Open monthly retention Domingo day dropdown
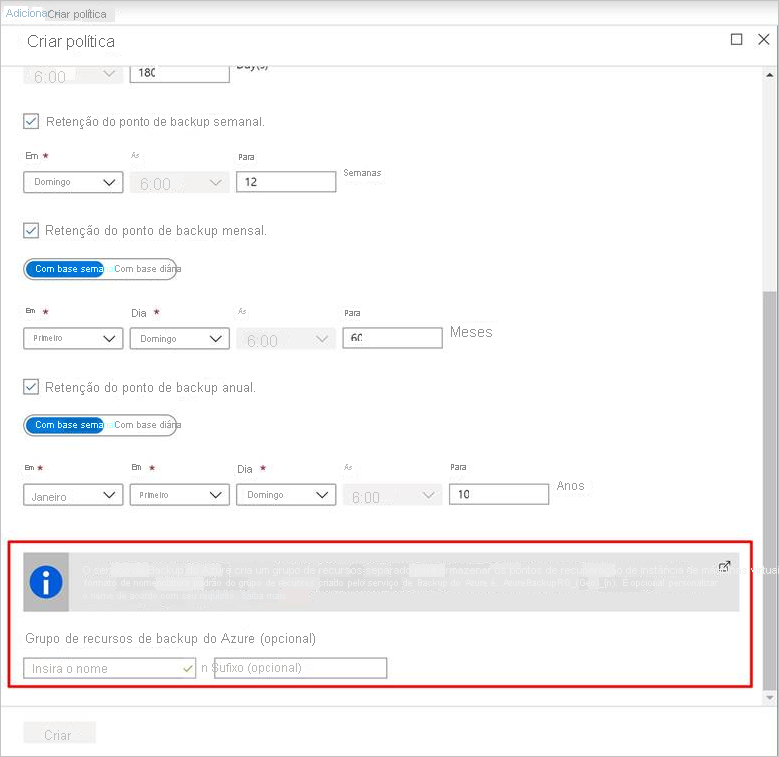 tap(179, 338)
